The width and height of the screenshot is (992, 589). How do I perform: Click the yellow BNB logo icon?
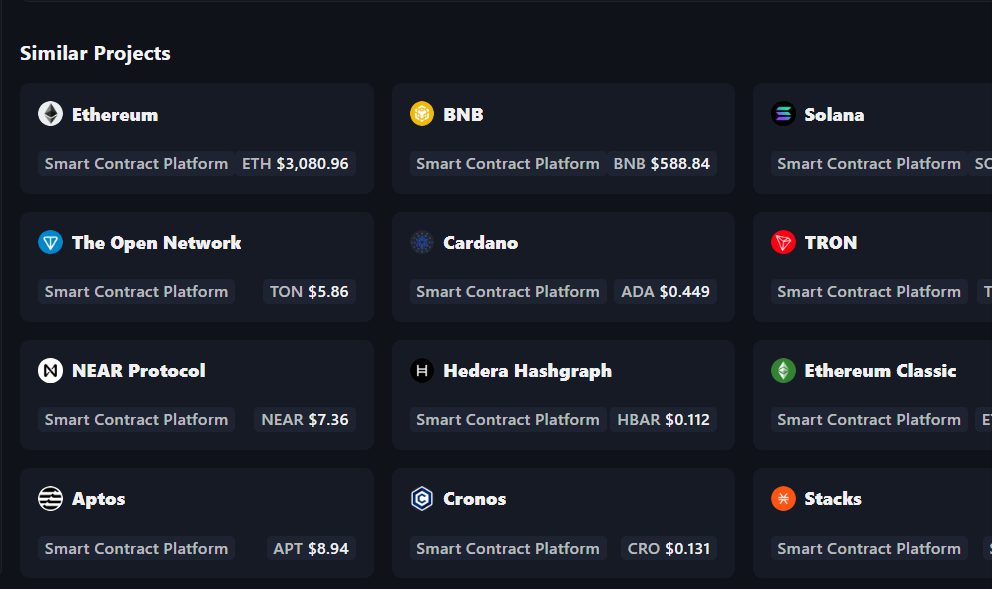pos(422,114)
